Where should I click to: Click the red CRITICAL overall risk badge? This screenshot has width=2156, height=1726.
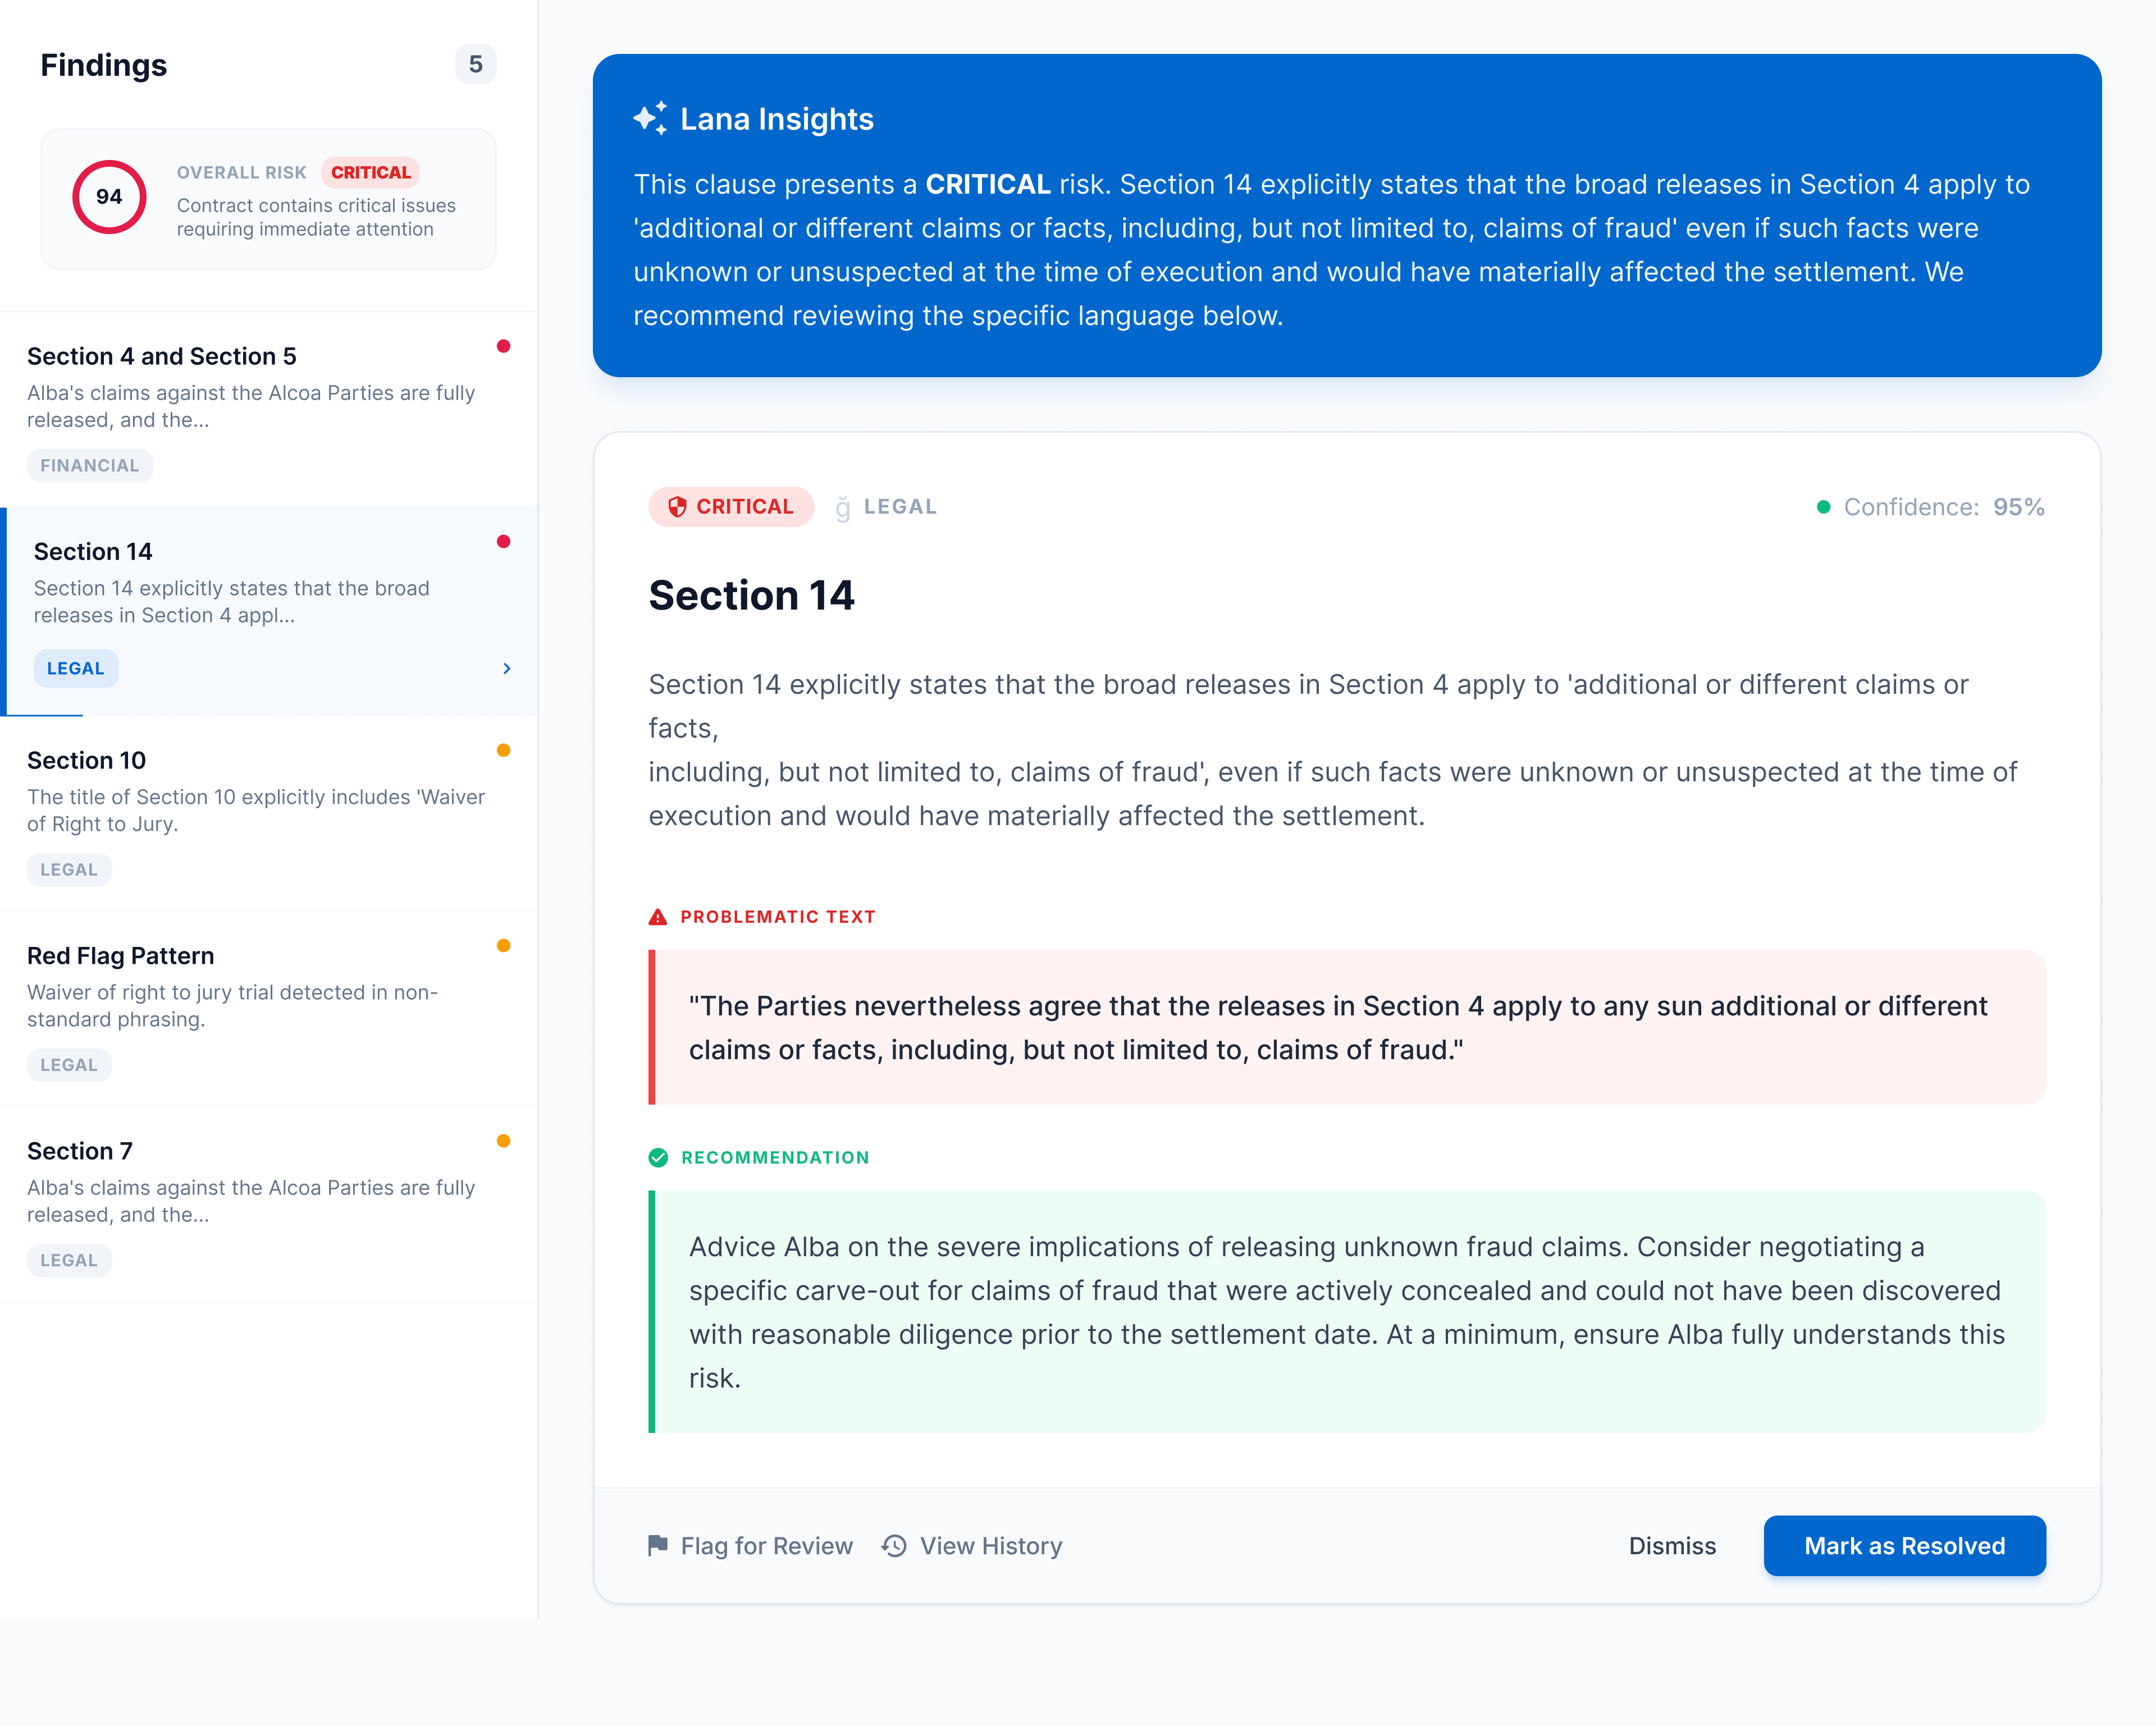[x=371, y=173]
